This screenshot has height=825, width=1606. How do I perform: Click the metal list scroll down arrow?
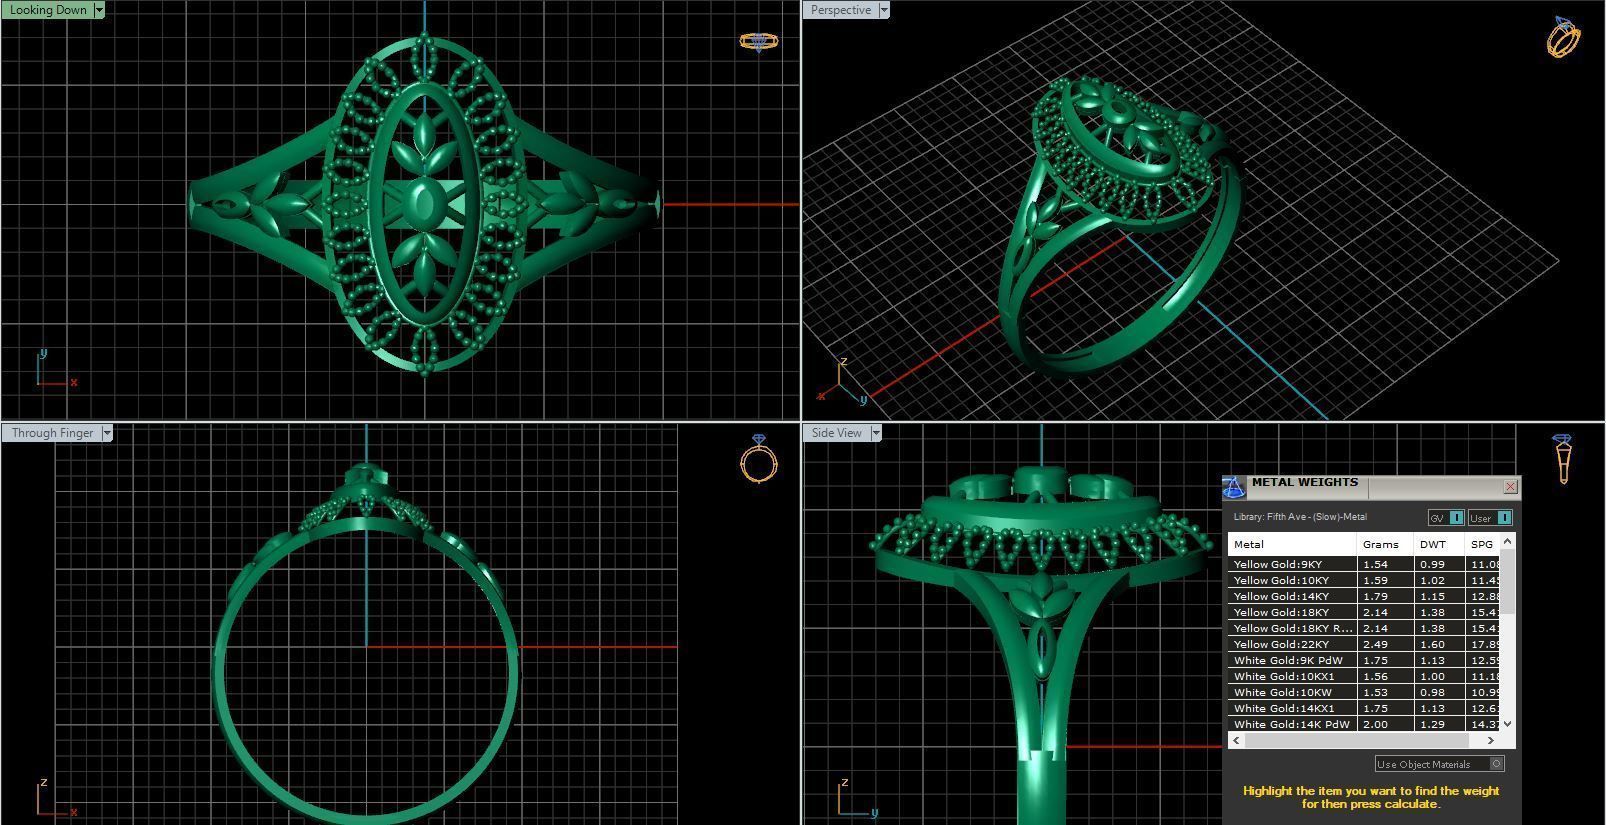point(1508,724)
